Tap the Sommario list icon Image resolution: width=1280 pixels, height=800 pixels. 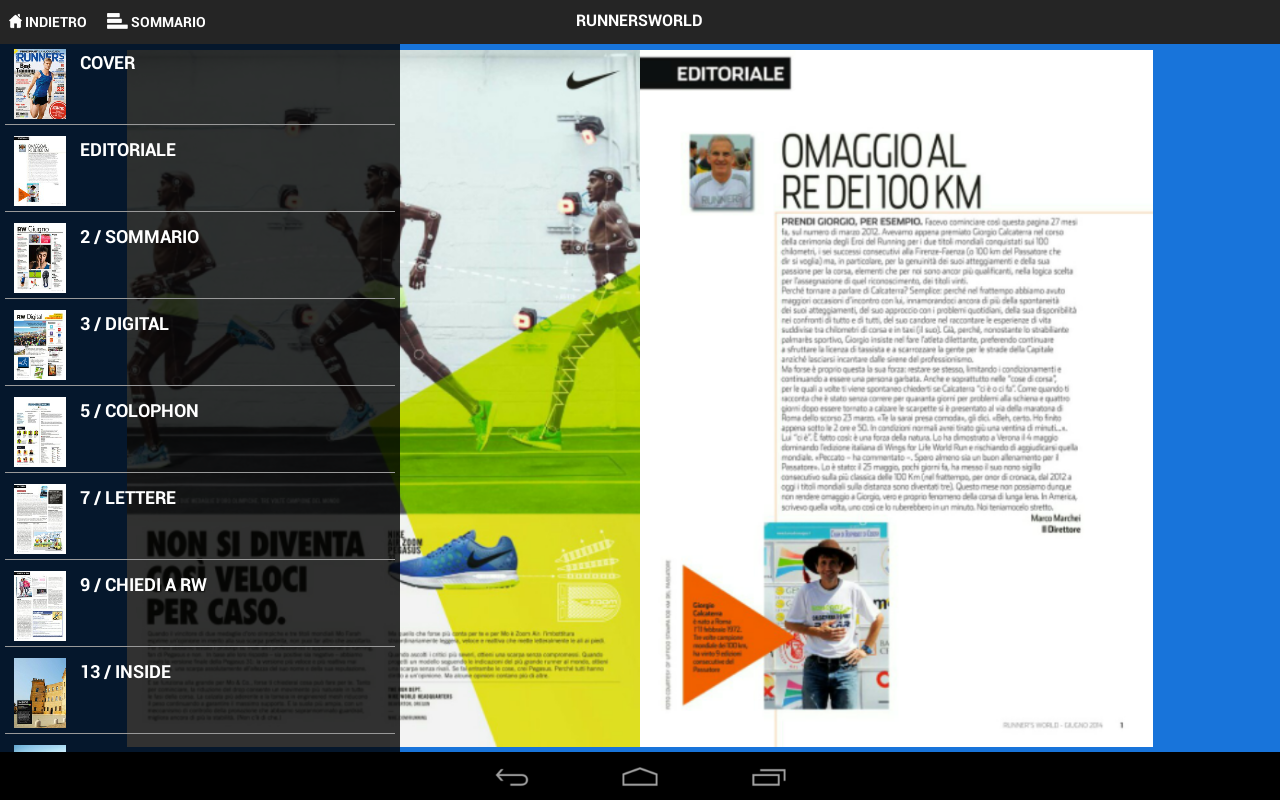click(x=117, y=21)
